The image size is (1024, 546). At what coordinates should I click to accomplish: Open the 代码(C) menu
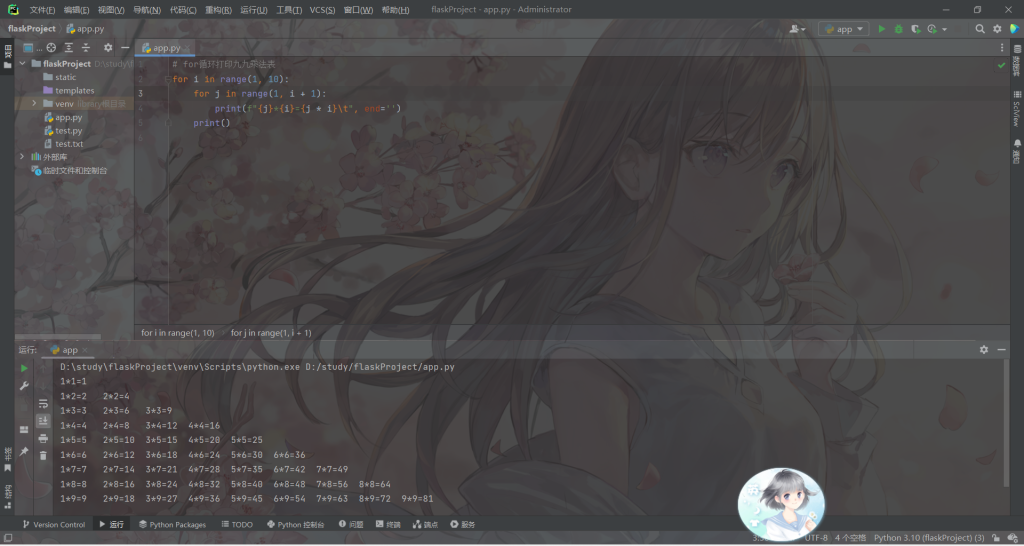pos(183,10)
